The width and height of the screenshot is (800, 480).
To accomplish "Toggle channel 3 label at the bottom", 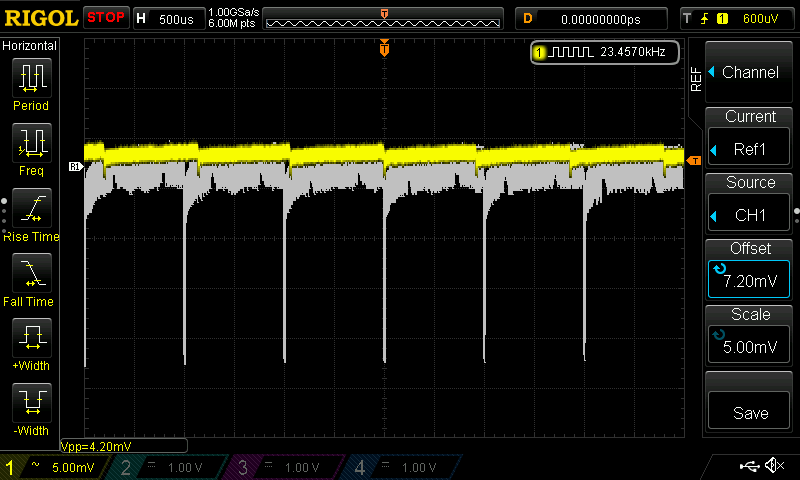I will point(243,467).
